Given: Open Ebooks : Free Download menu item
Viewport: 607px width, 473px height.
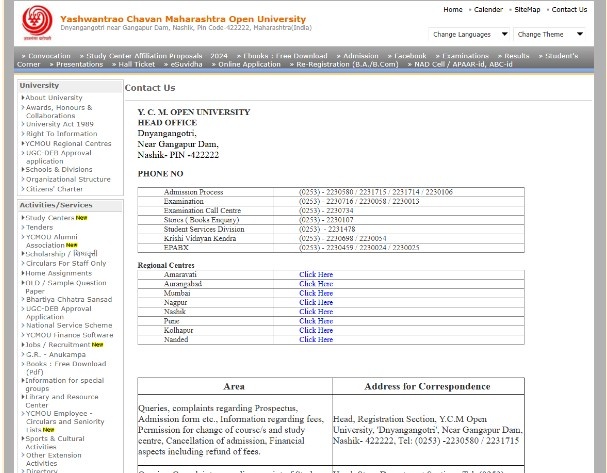Looking at the screenshot, I should [x=285, y=56].
